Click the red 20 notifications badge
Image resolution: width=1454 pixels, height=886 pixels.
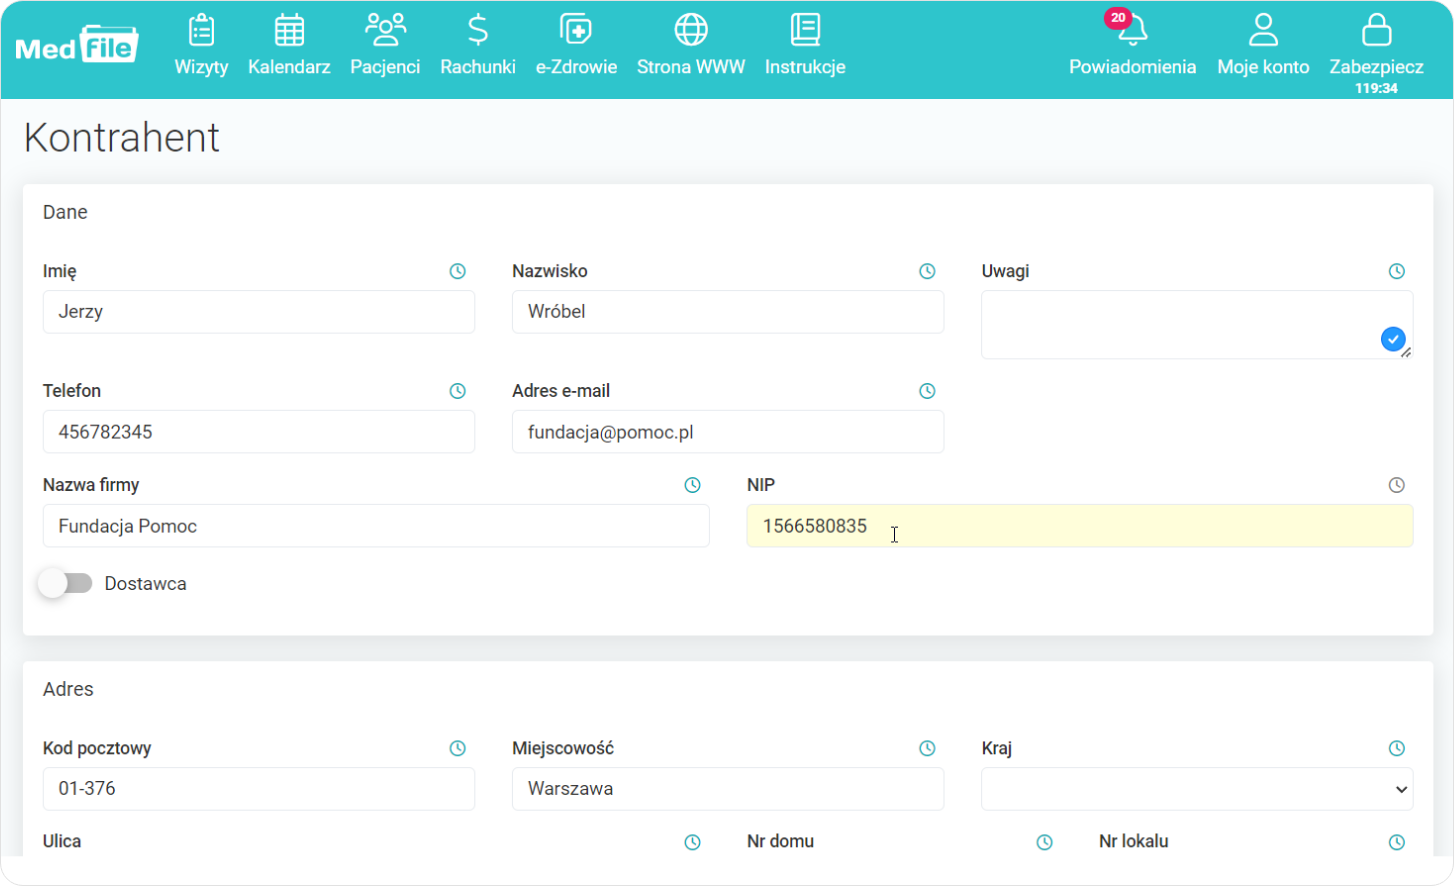click(1118, 17)
